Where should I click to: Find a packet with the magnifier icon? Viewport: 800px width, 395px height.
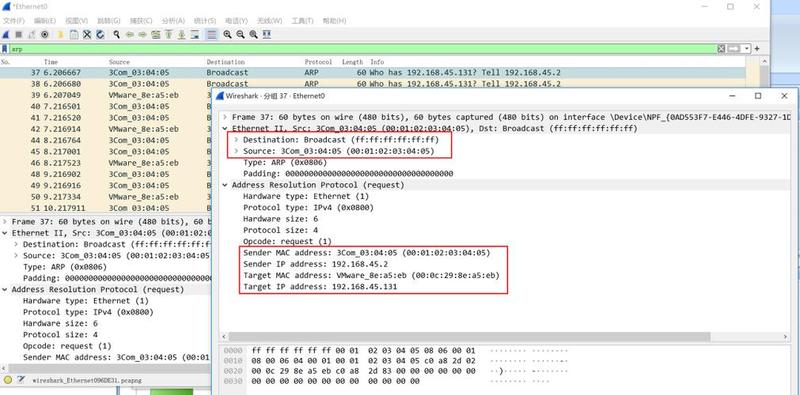pyautogui.click(x=116, y=35)
